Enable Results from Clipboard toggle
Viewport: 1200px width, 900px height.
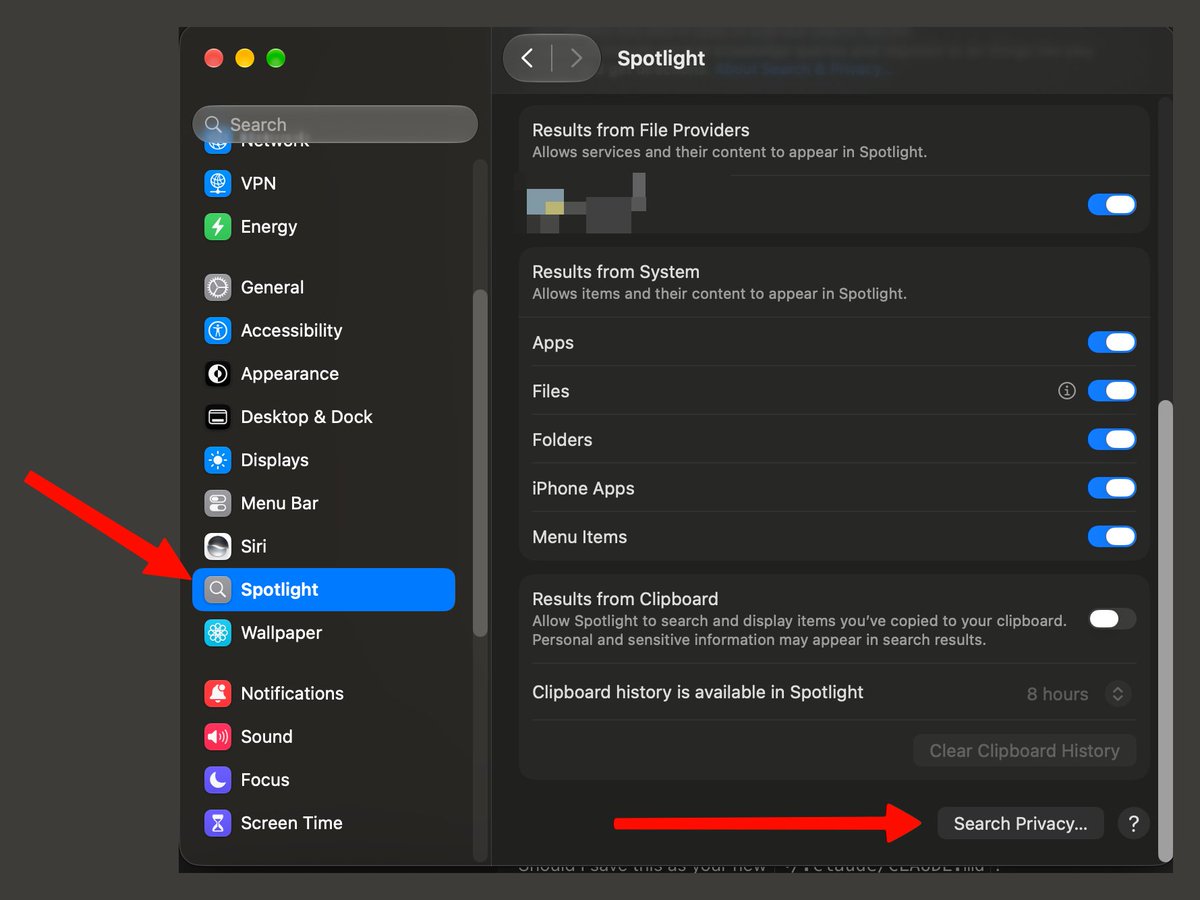click(1112, 619)
